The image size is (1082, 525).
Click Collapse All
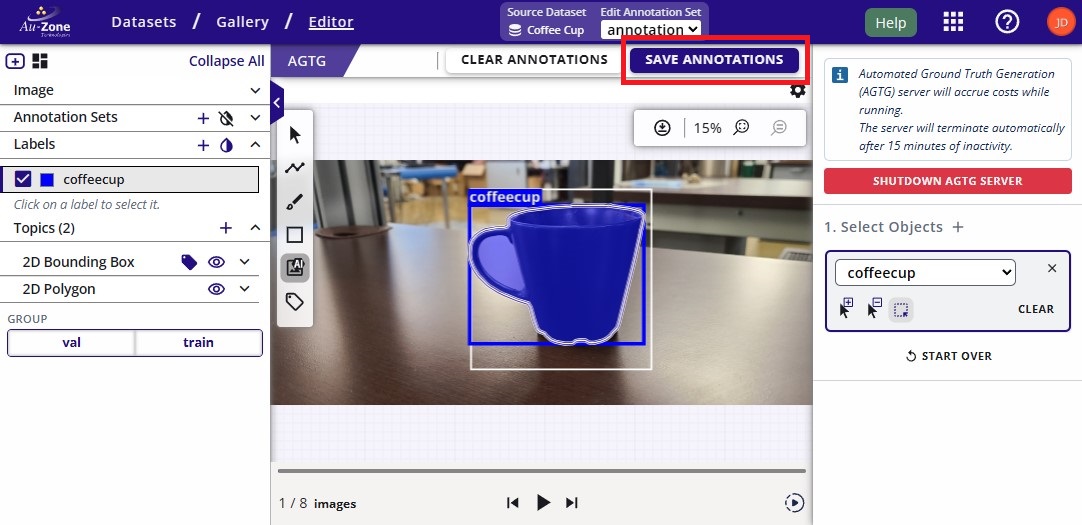pos(226,61)
